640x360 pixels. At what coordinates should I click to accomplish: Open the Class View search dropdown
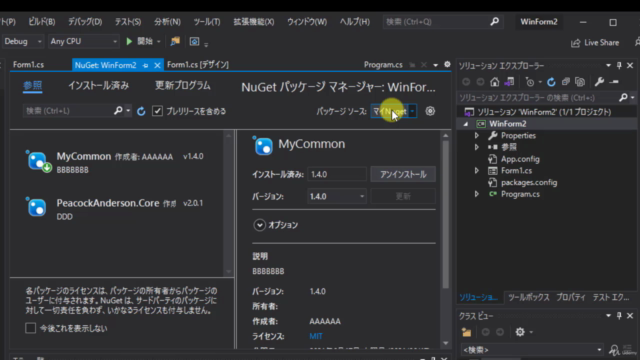599,350
